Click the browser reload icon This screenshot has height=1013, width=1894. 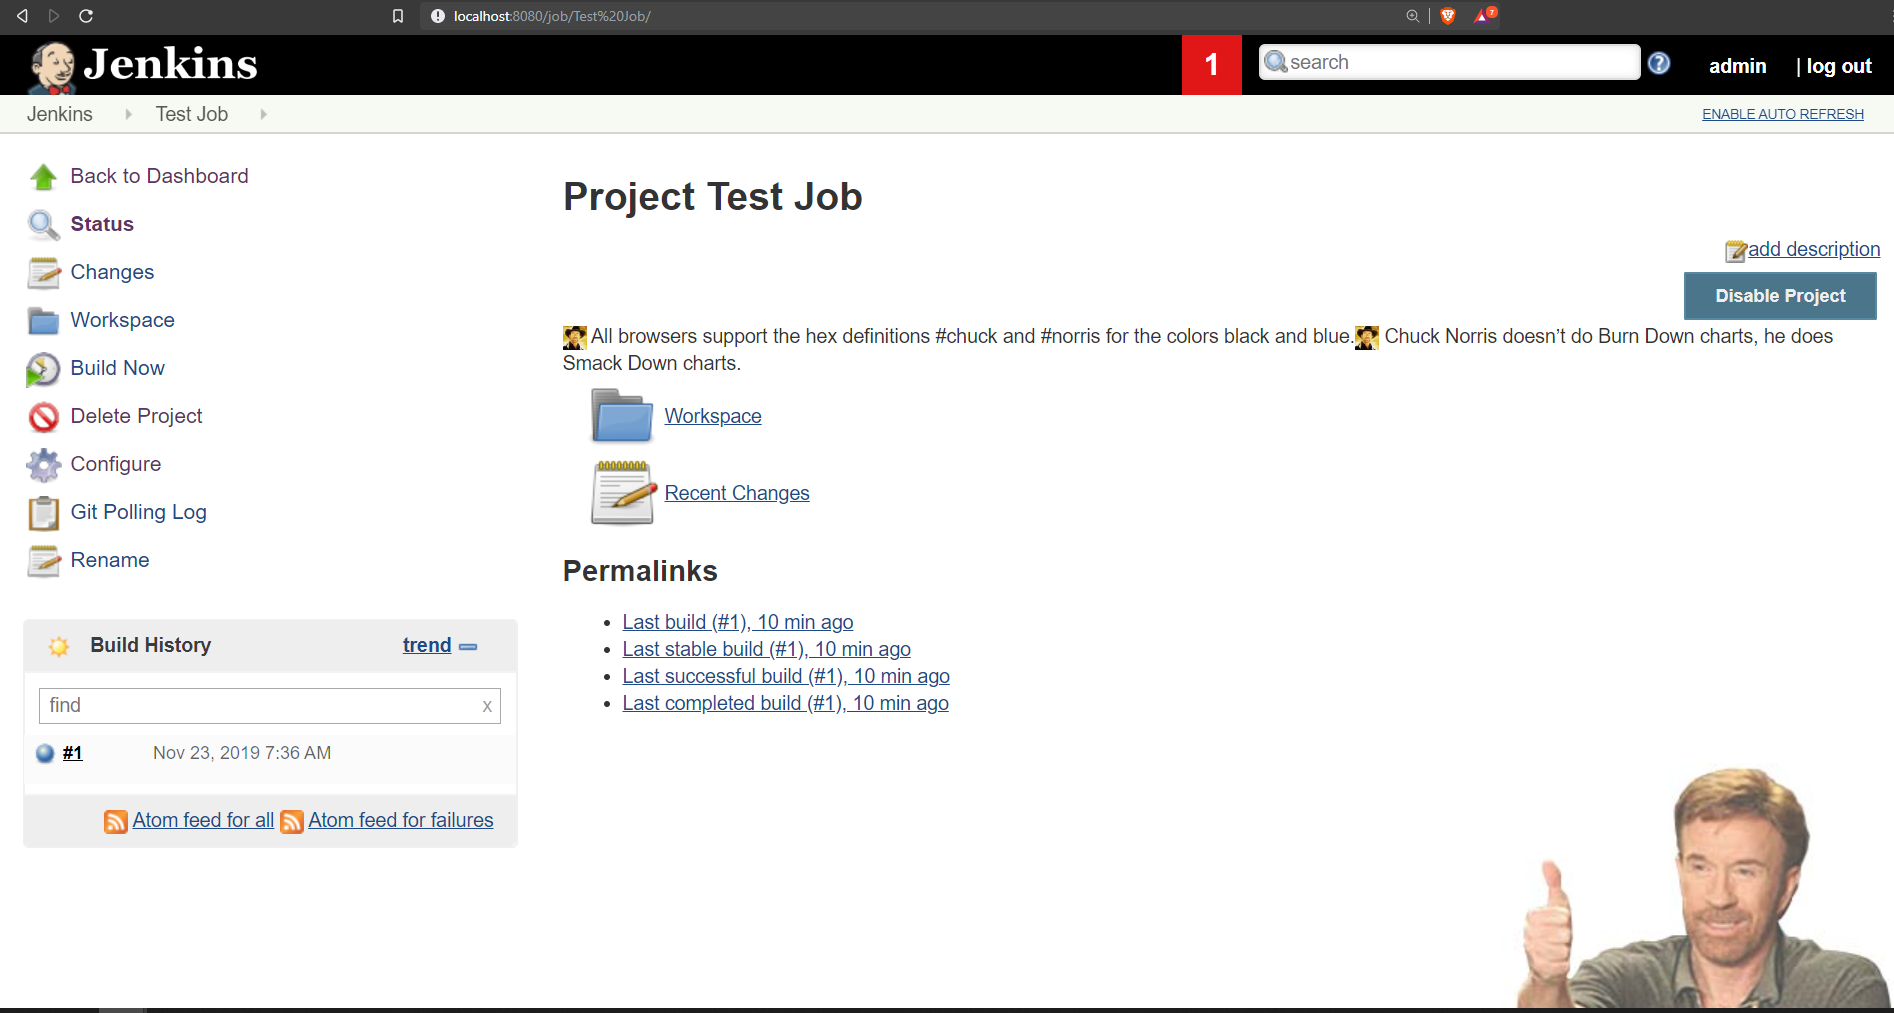(x=86, y=16)
